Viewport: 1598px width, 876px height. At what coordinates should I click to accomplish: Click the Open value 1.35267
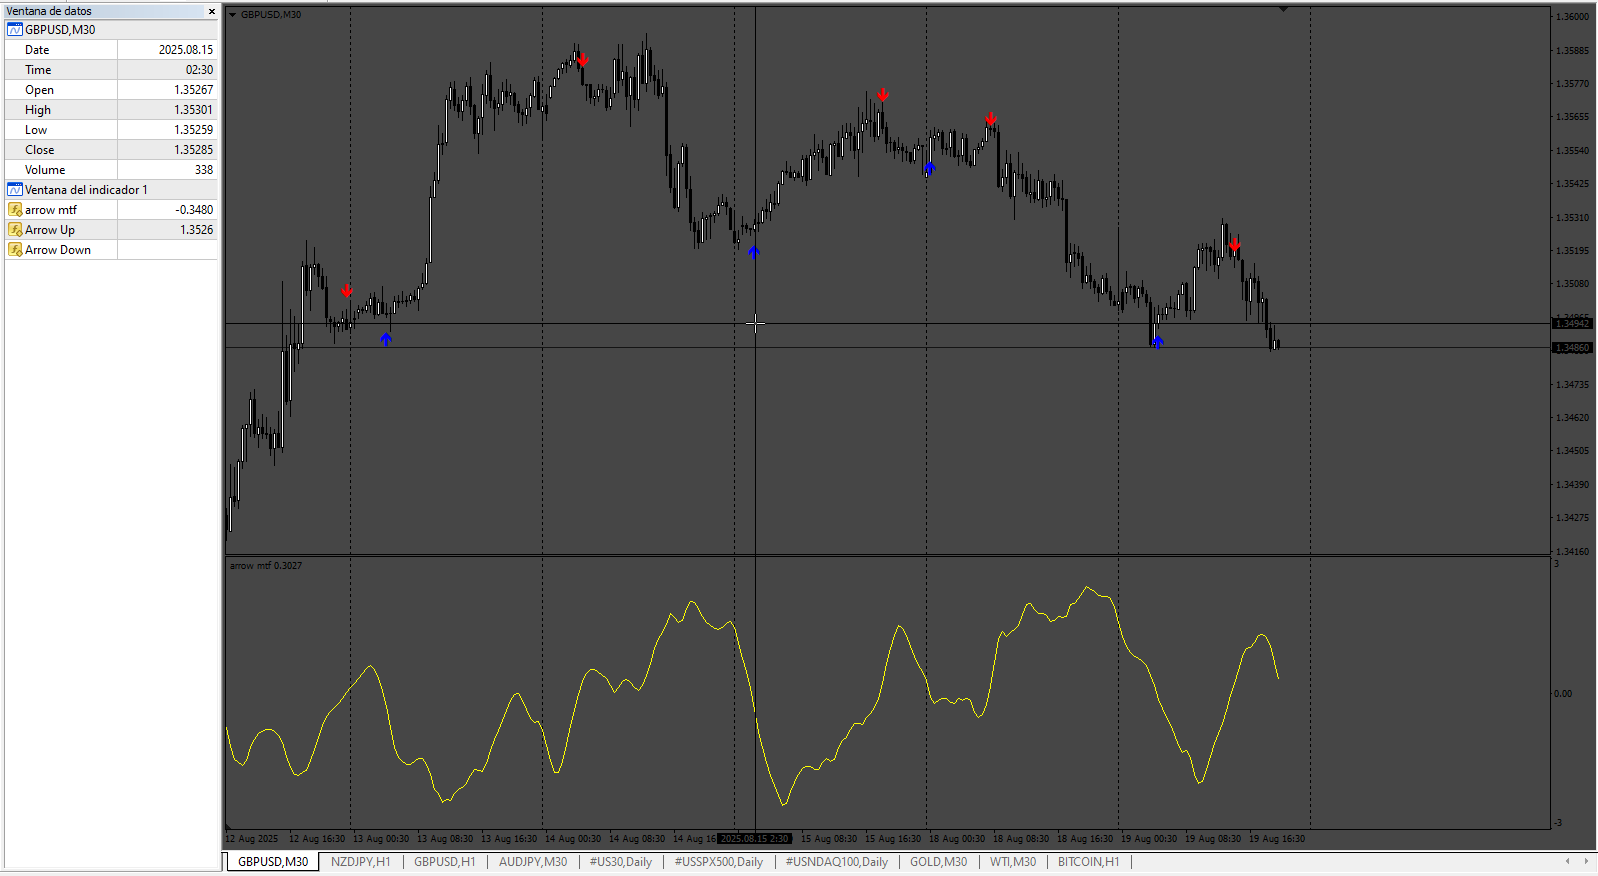(x=194, y=90)
